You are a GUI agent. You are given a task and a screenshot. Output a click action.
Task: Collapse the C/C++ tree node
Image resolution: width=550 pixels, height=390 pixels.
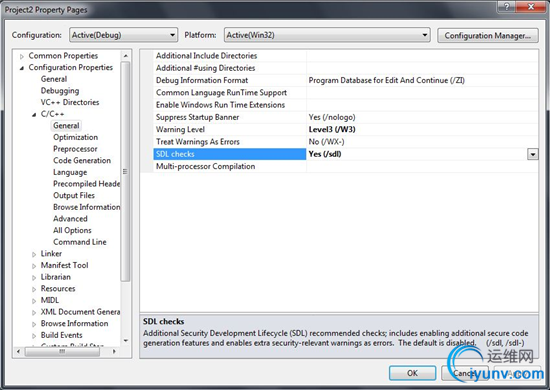[34, 114]
